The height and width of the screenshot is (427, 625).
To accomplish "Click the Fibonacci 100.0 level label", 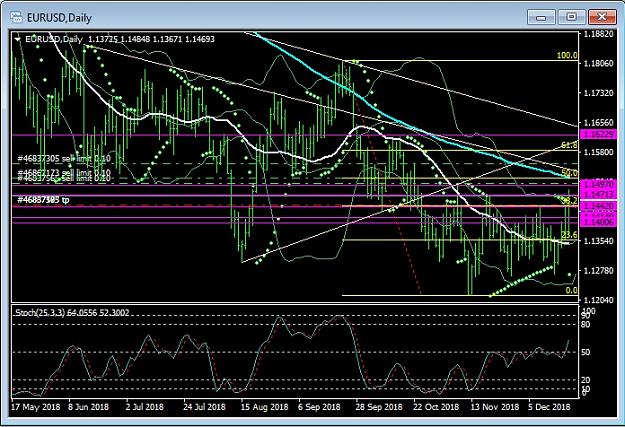I will click(x=567, y=55).
